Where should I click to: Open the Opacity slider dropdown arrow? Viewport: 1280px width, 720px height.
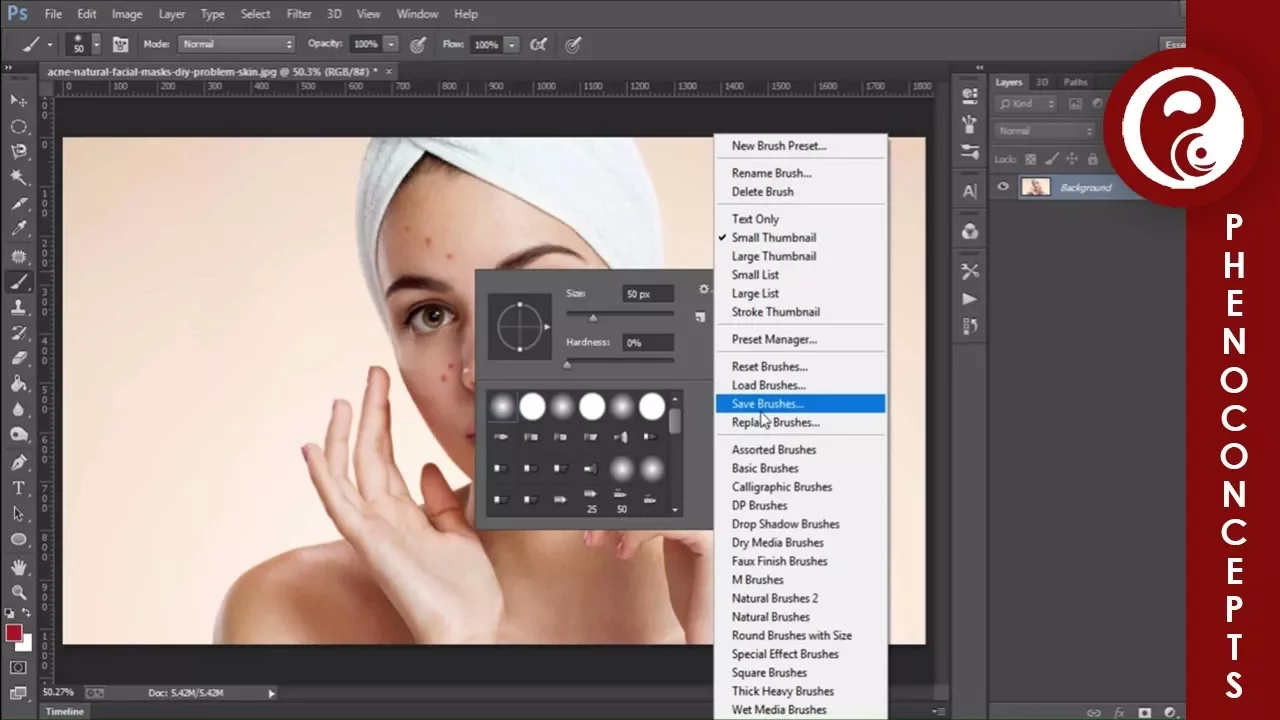391,44
